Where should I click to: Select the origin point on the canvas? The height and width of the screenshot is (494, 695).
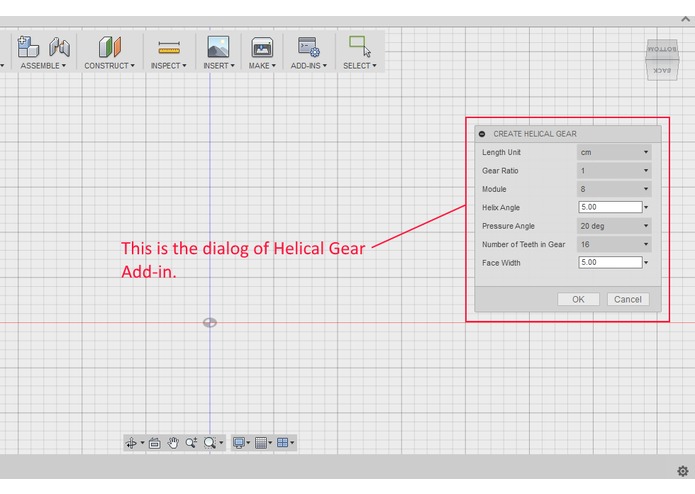pos(210,323)
